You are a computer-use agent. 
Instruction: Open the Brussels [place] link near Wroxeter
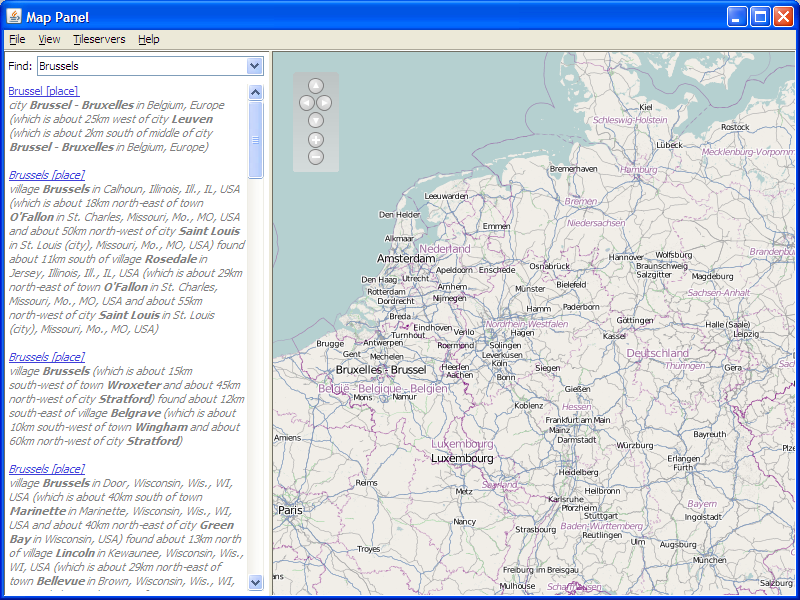click(x=47, y=357)
